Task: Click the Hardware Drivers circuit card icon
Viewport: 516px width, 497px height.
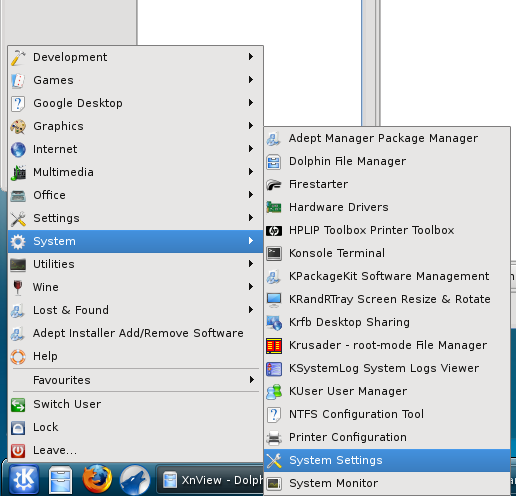Action: coord(274,207)
